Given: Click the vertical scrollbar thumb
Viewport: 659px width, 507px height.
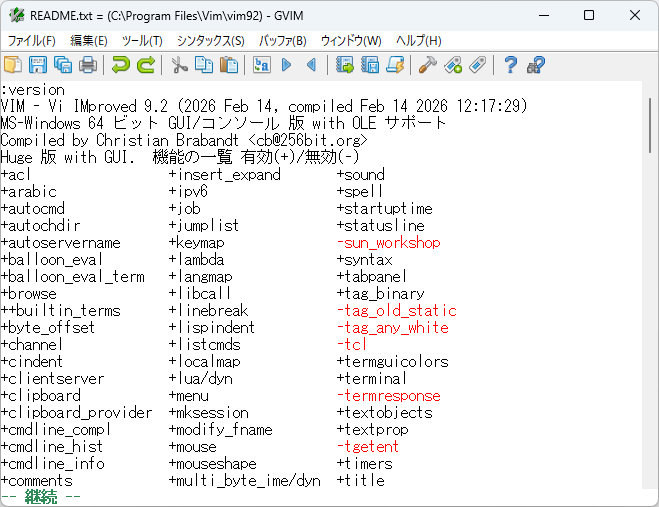Looking at the screenshot, I should click(650, 126).
